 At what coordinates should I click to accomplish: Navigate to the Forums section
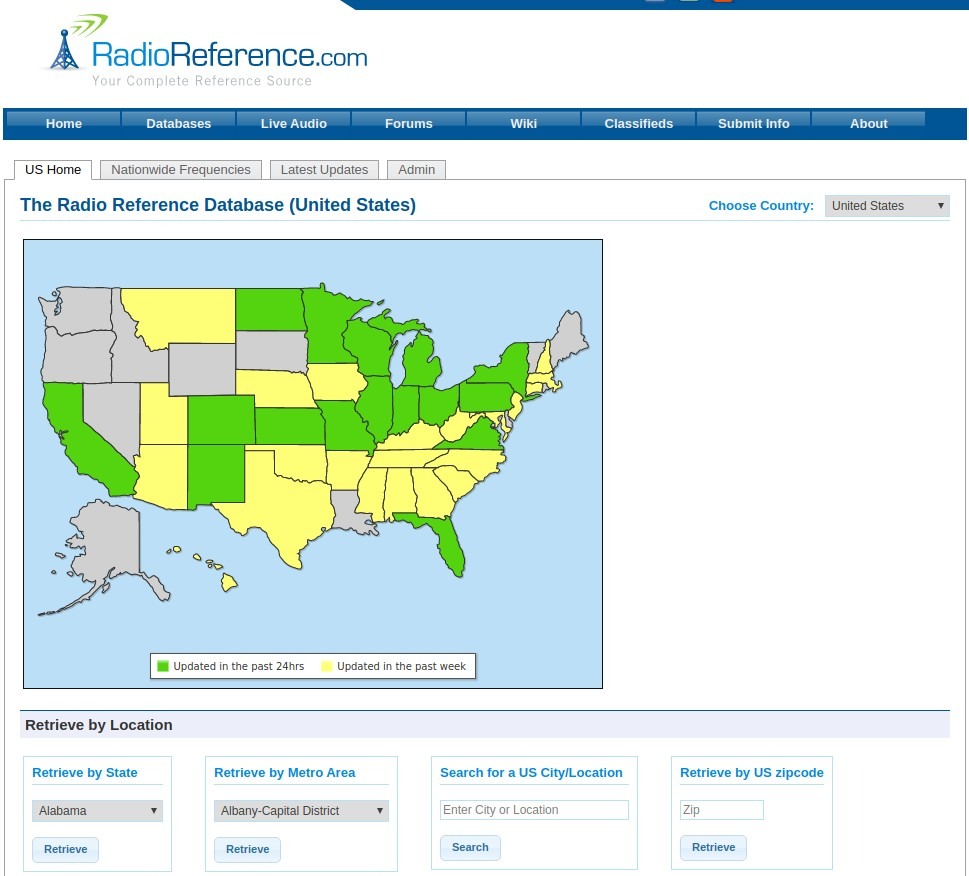[x=408, y=123]
